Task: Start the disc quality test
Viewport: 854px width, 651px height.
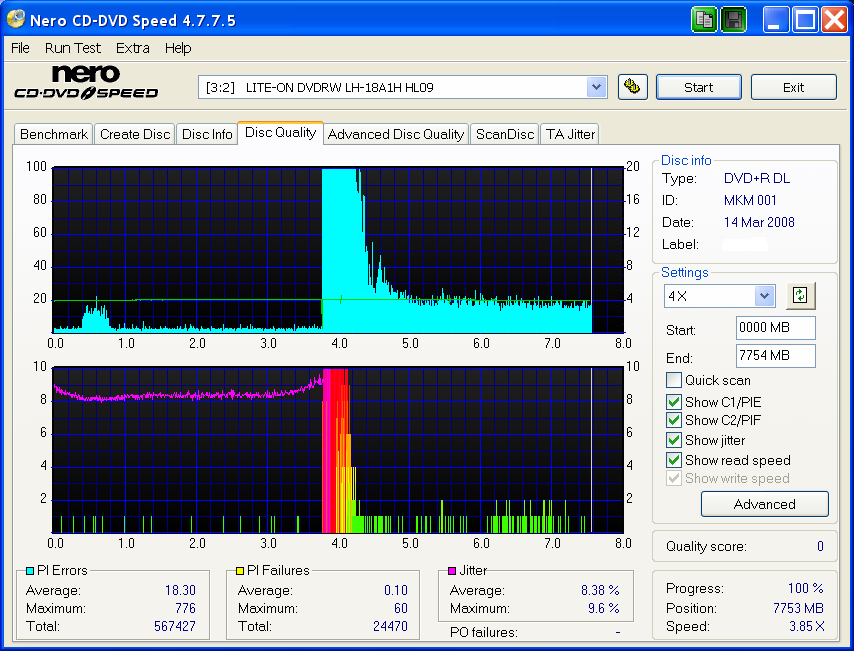Action: pyautogui.click(x=698, y=87)
